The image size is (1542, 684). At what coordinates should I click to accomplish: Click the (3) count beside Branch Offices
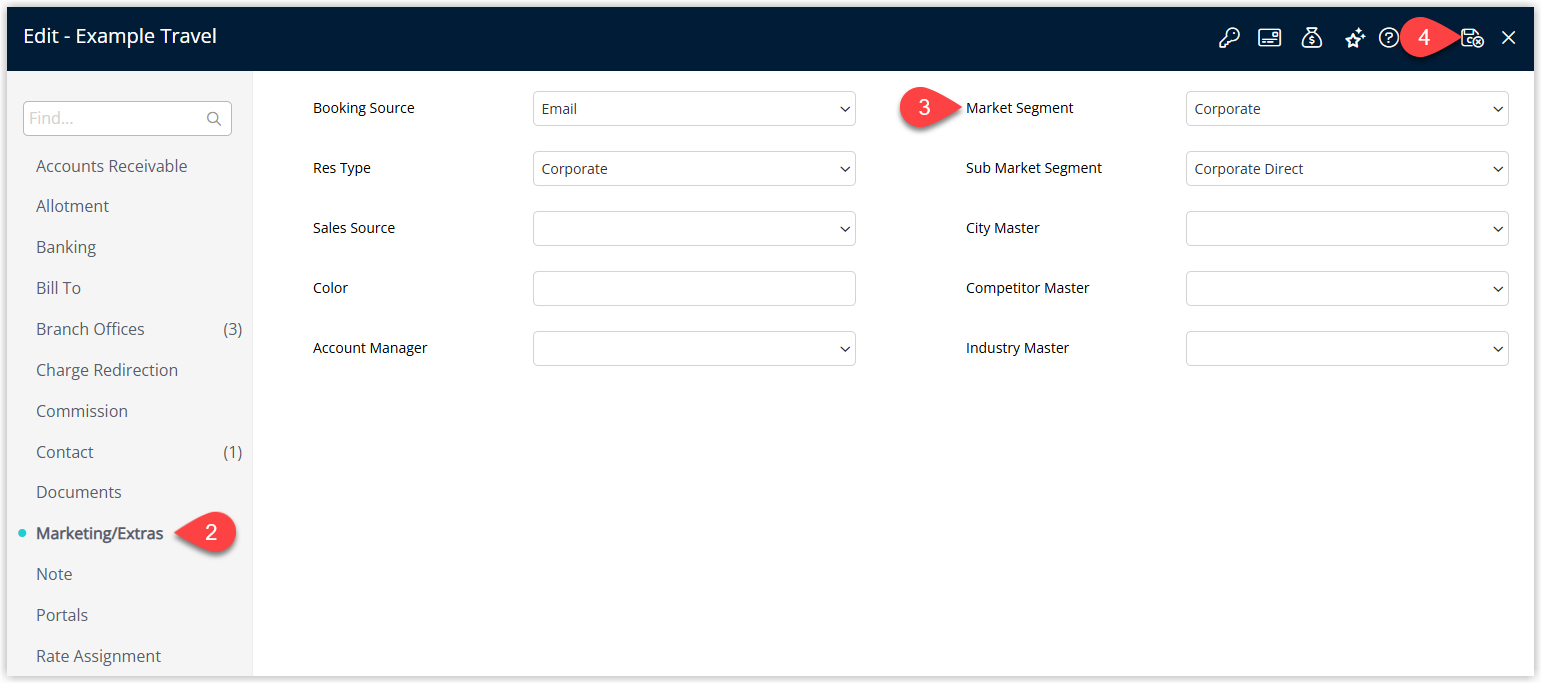pyautogui.click(x=233, y=329)
